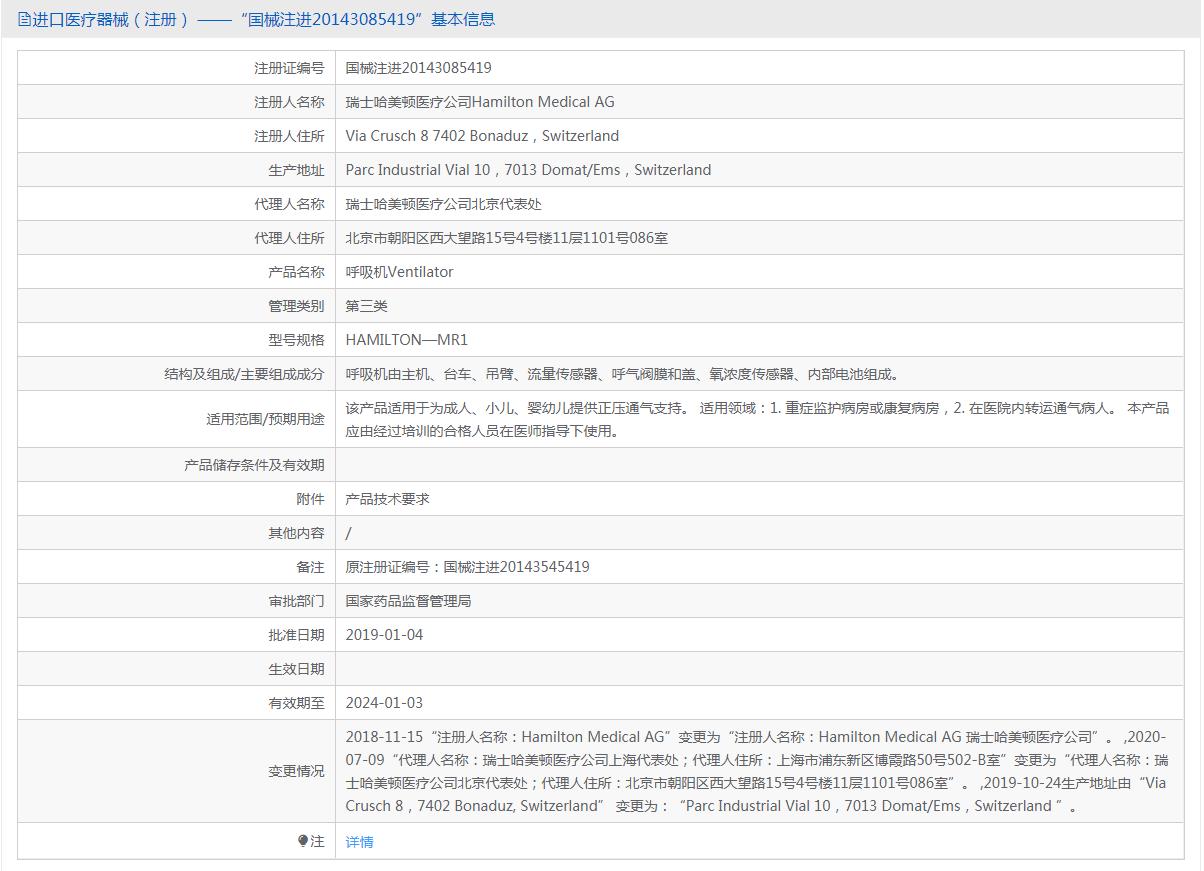Click the lightbulb icon next to 注
1204x871 pixels.
click(303, 841)
